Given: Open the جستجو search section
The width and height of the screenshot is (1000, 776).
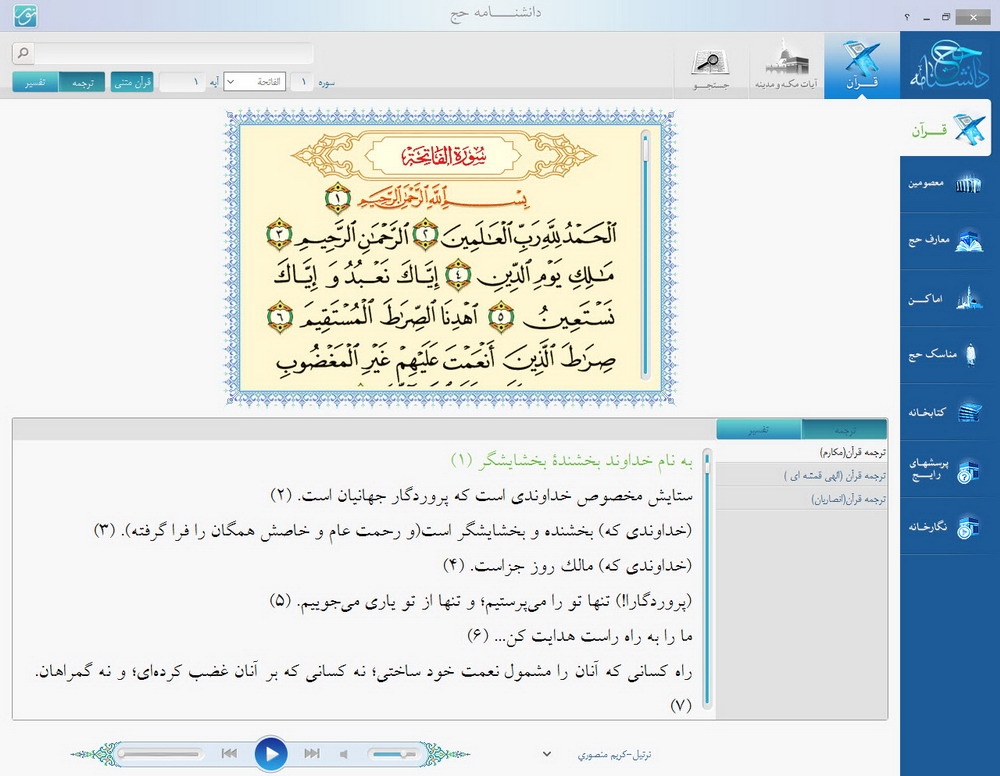Looking at the screenshot, I should [711, 66].
